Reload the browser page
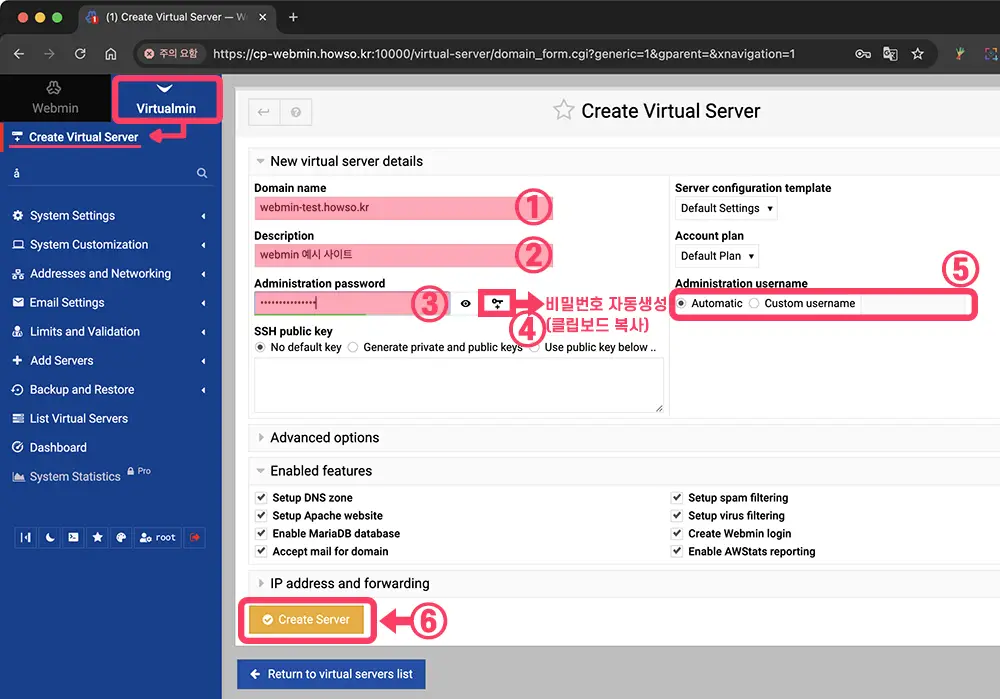Screen dimensions: 1000x699 80,54
